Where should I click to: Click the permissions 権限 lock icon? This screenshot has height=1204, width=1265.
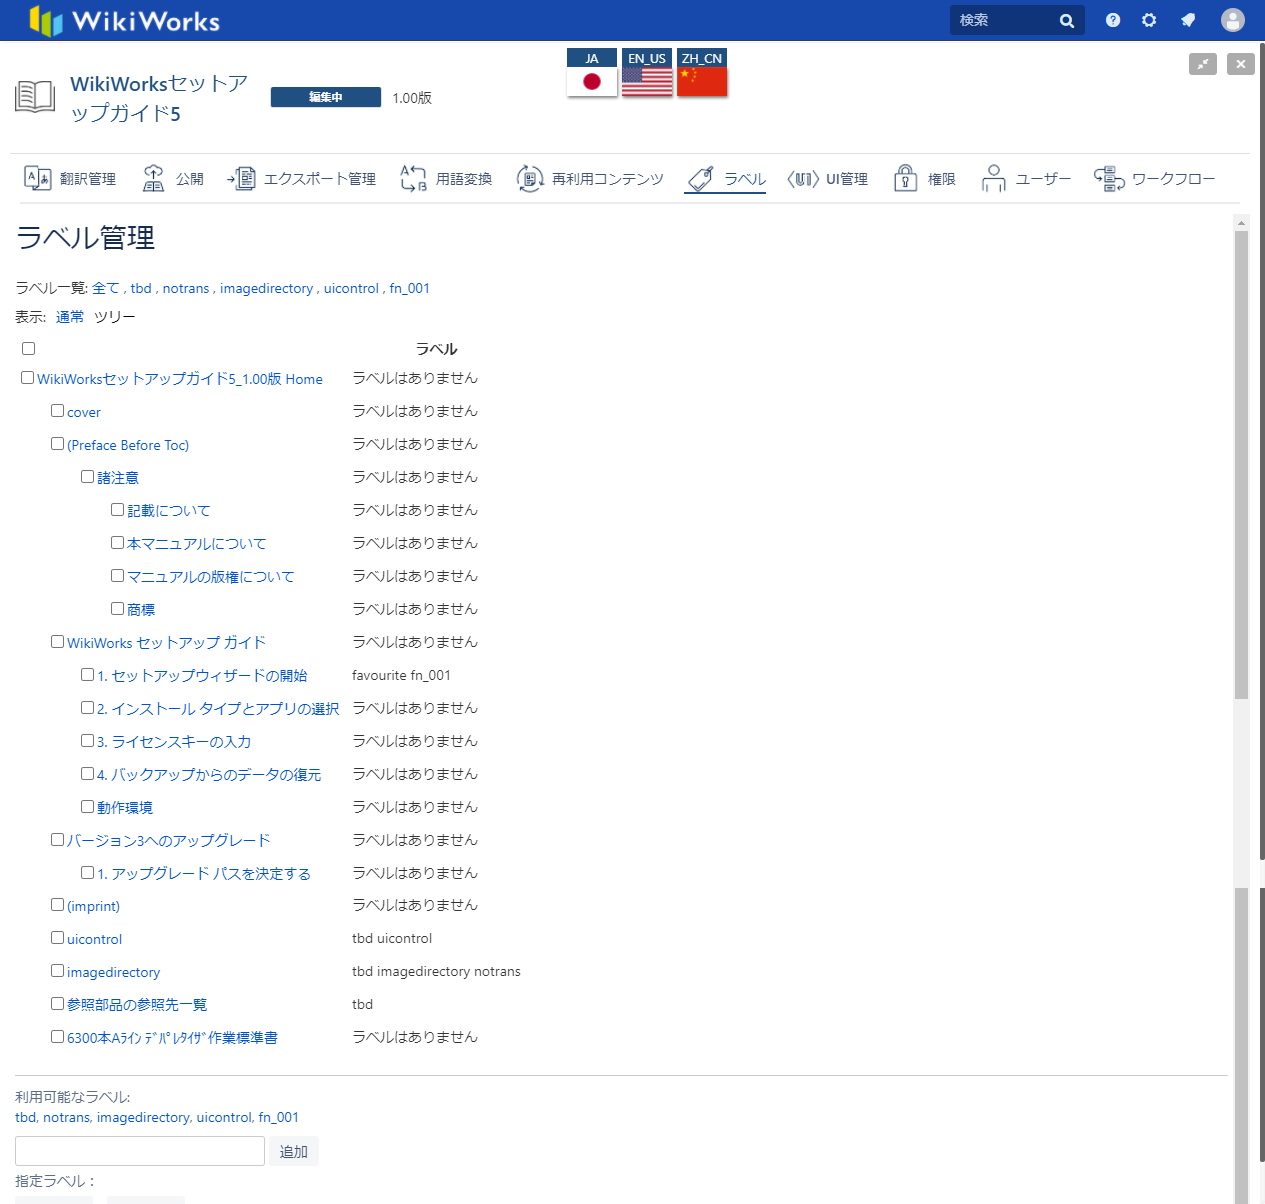coord(905,178)
